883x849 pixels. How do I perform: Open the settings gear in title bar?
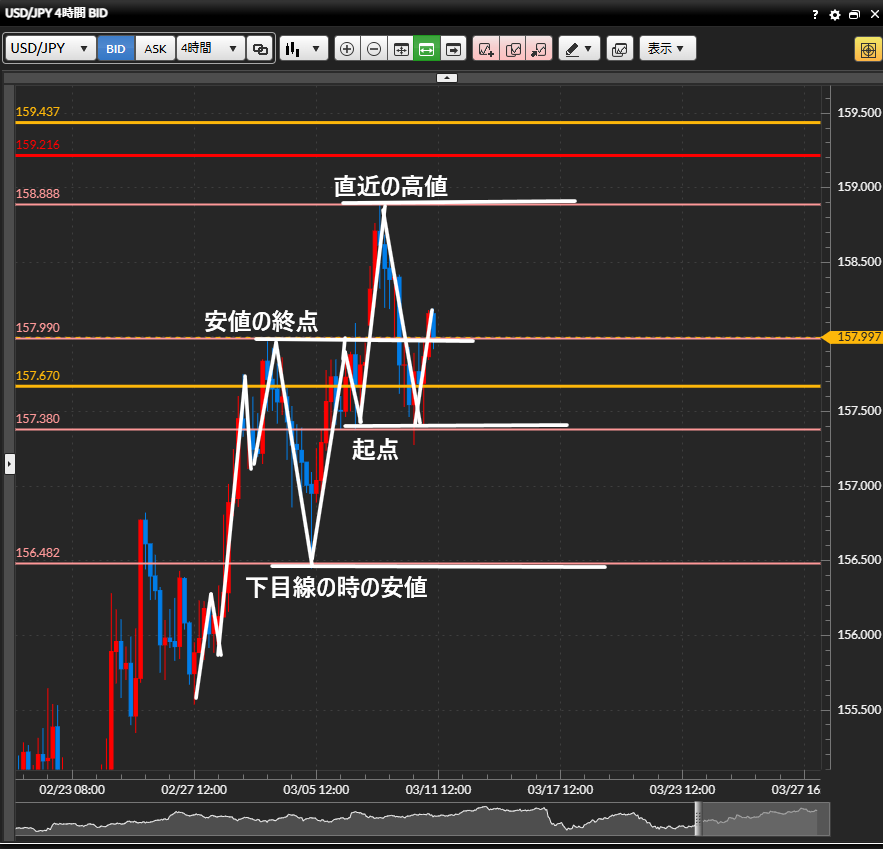point(835,14)
